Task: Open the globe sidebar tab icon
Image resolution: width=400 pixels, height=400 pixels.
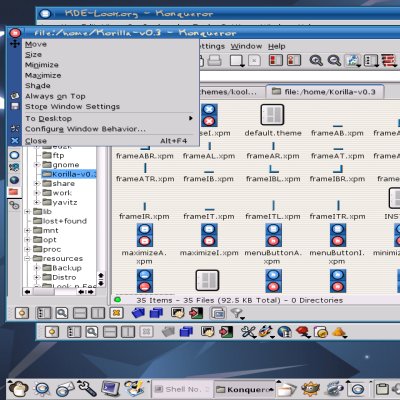Action: 14,180
